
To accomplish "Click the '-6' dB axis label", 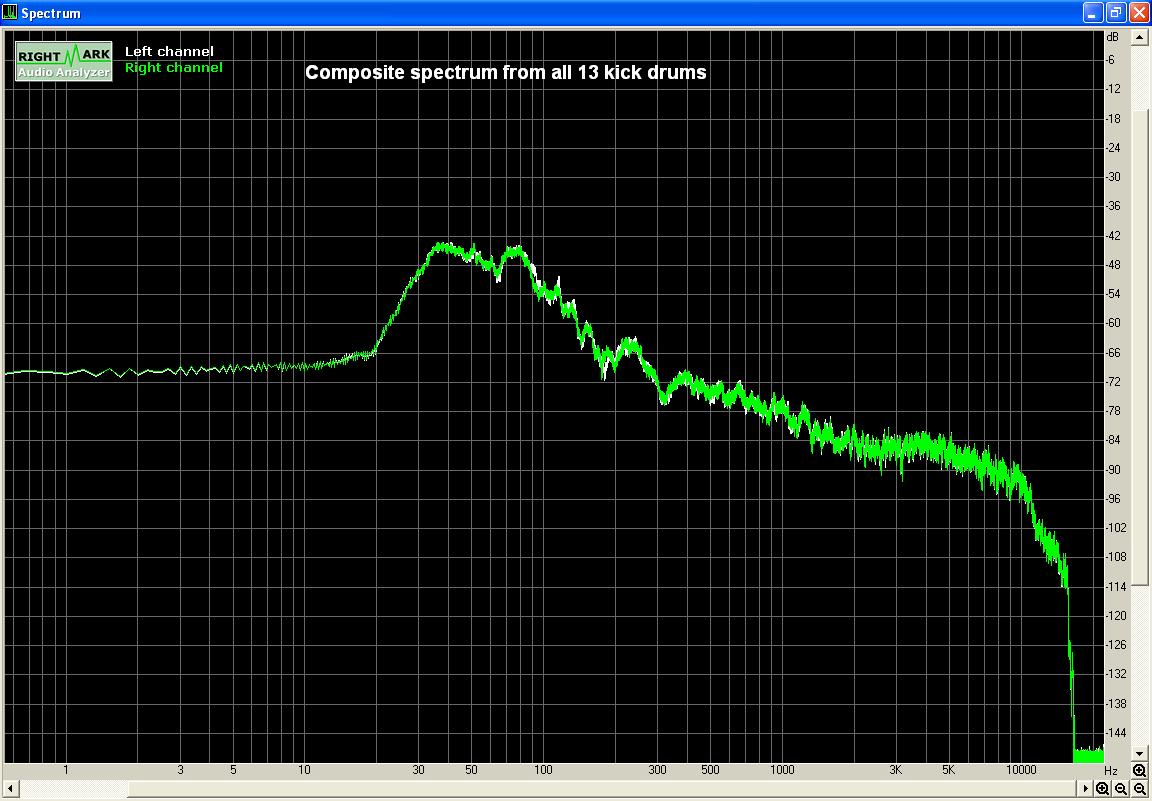I will pos(1110,60).
